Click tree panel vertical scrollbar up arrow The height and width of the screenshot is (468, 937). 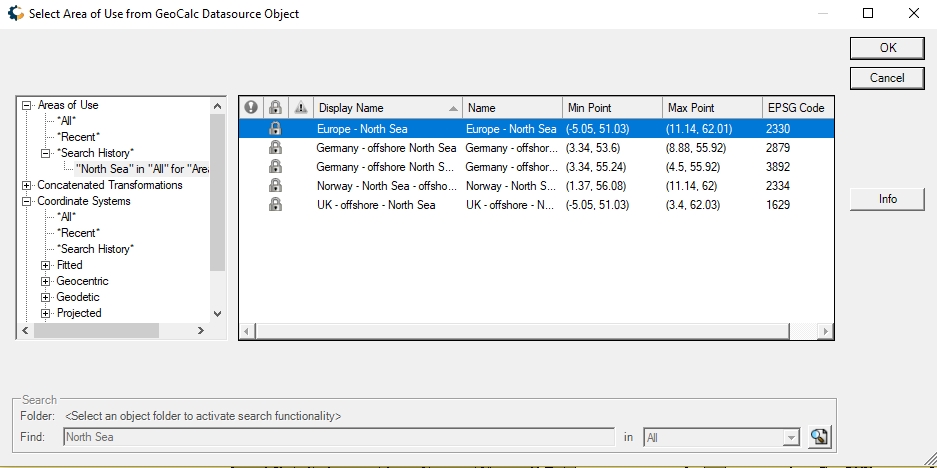218,106
